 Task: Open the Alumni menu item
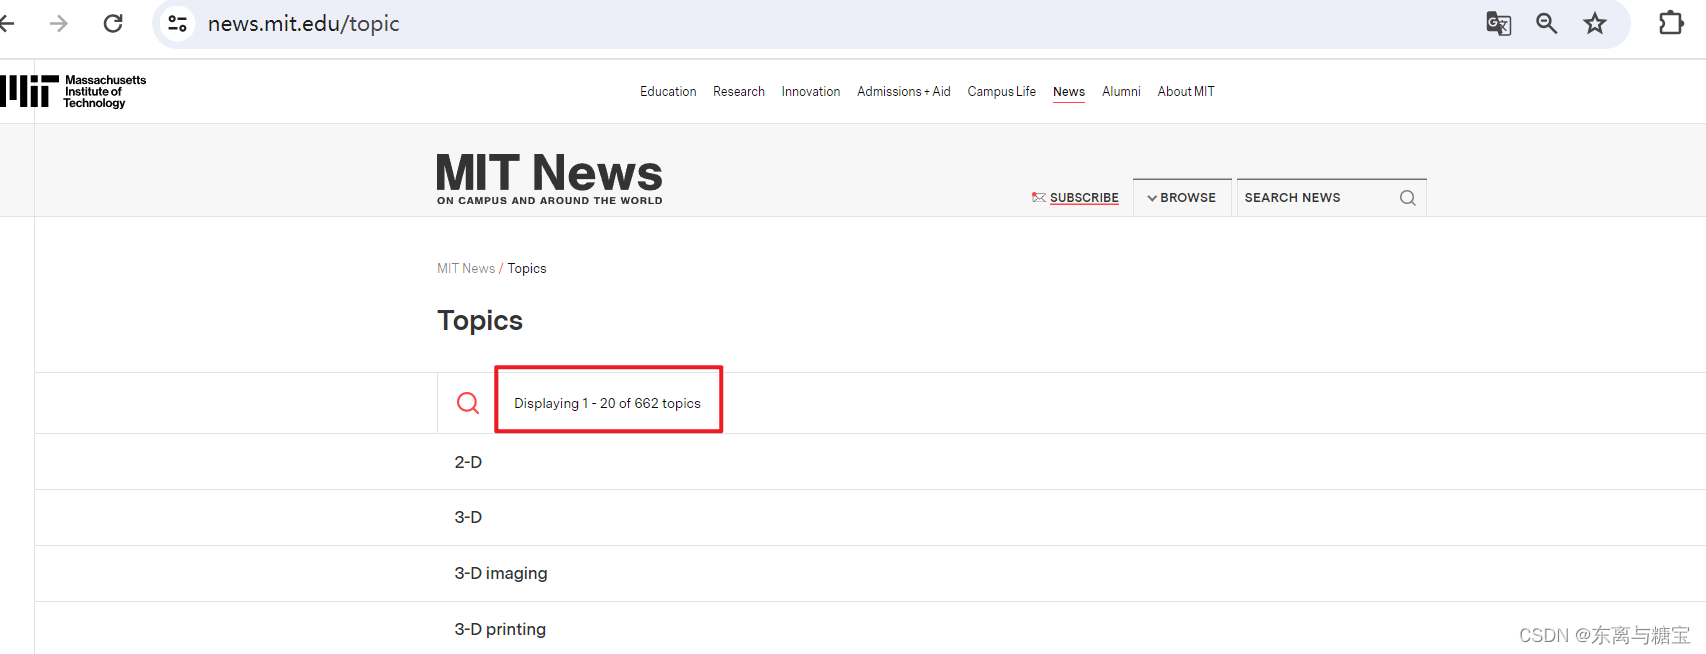click(1121, 91)
